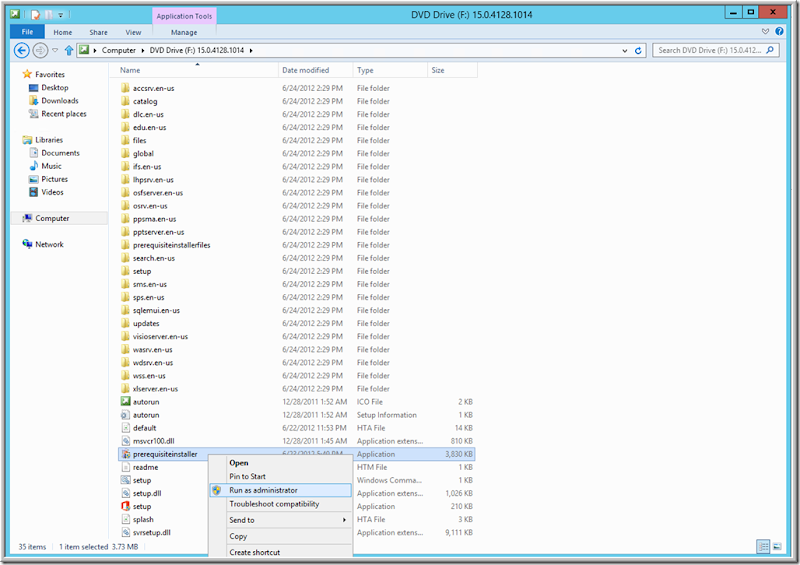Open the Music library
This screenshot has height=565, width=800.
[x=51, y=166]
